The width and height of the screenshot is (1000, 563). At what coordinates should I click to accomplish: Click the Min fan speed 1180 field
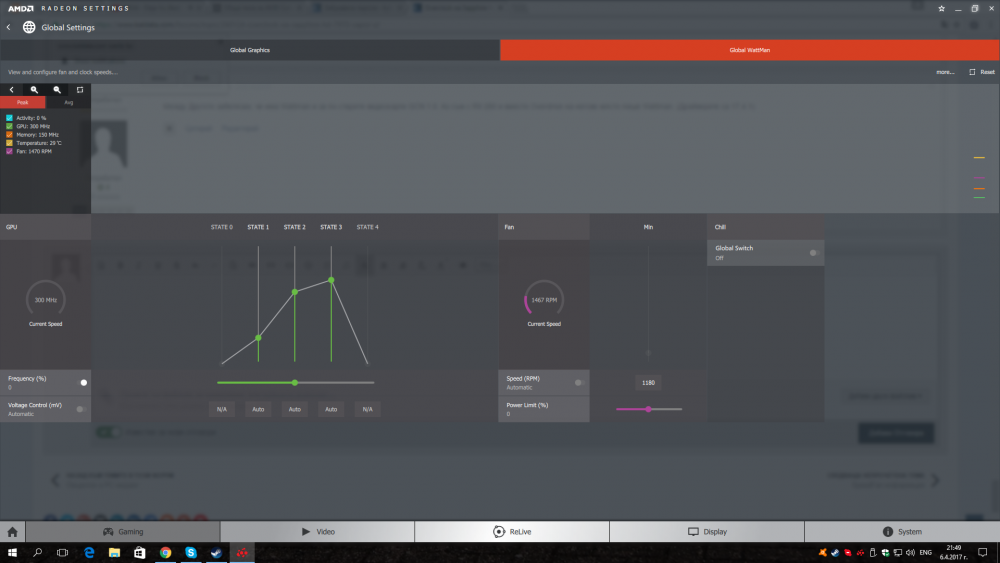pos(648,383)
